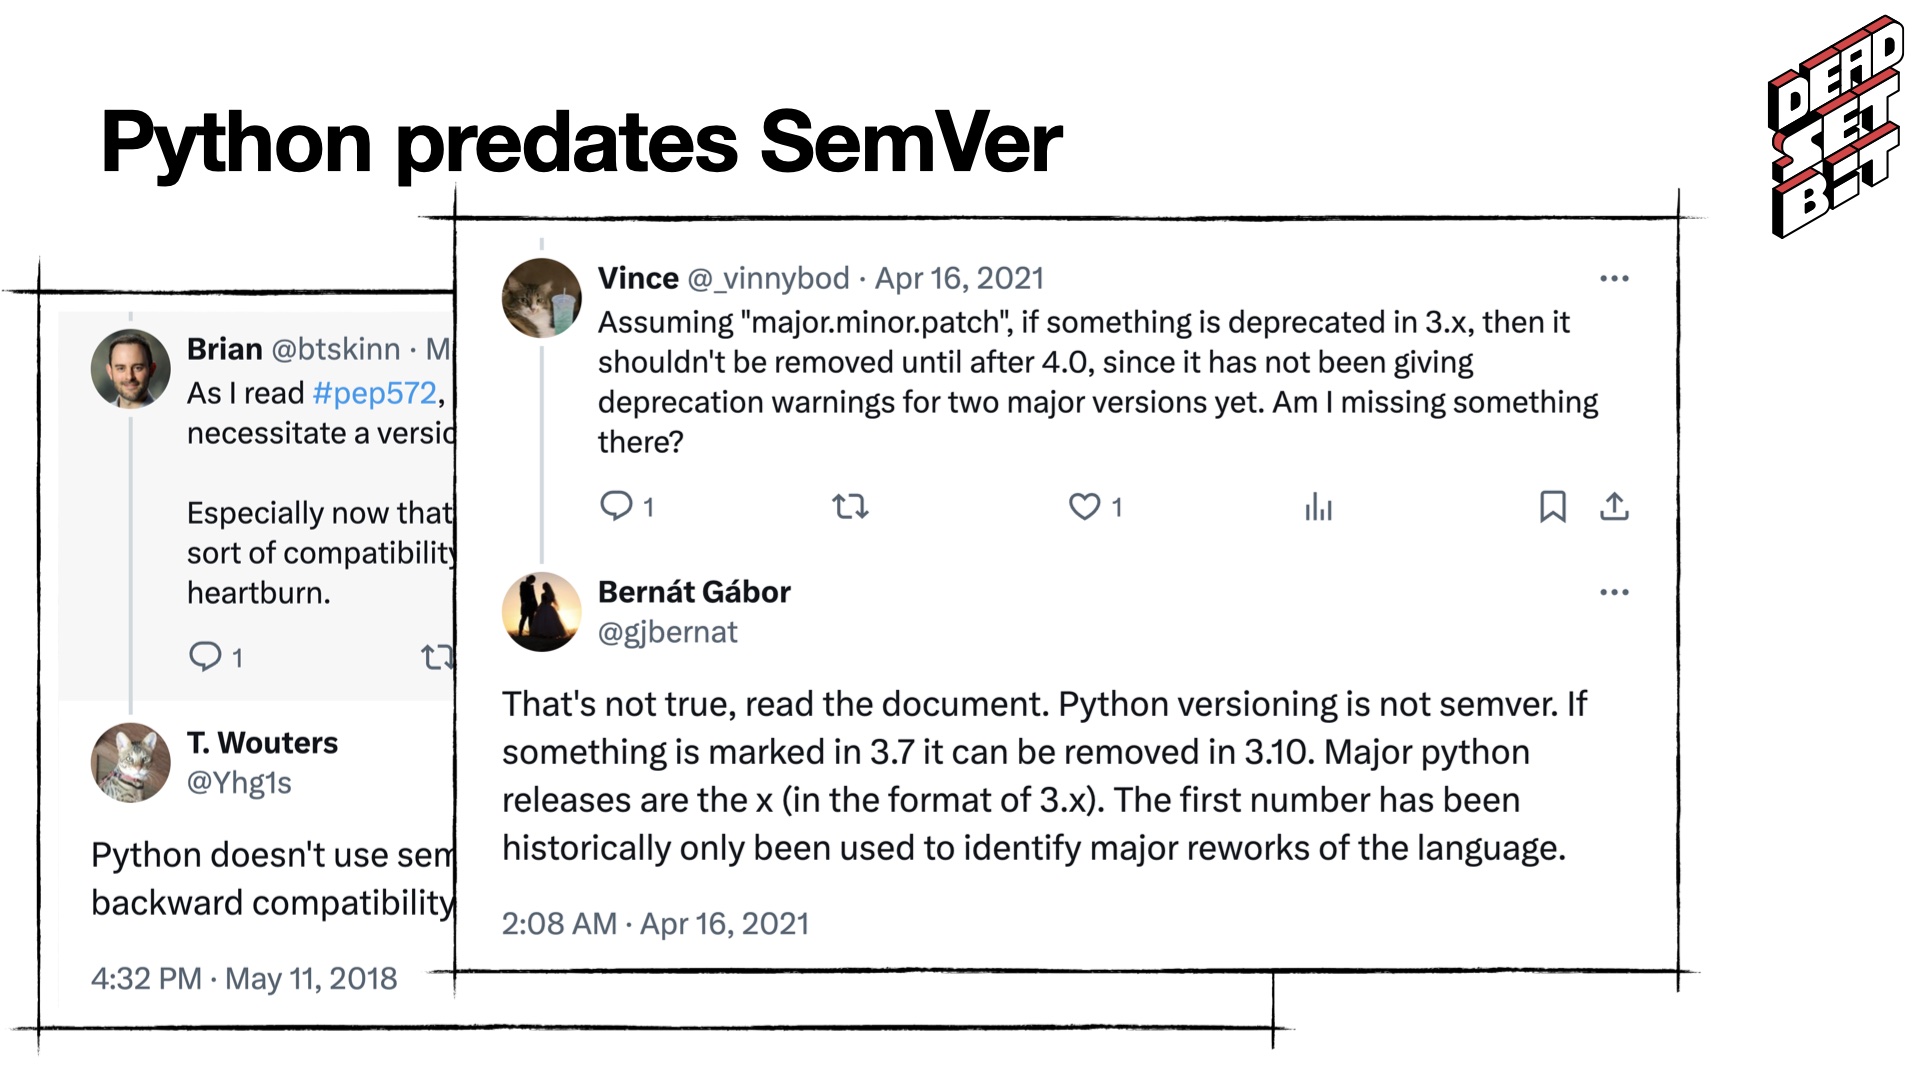Click Bernát Gábor's sunset avatar
Viewport: 1920px width, 1080px height.
pos(541,612)
